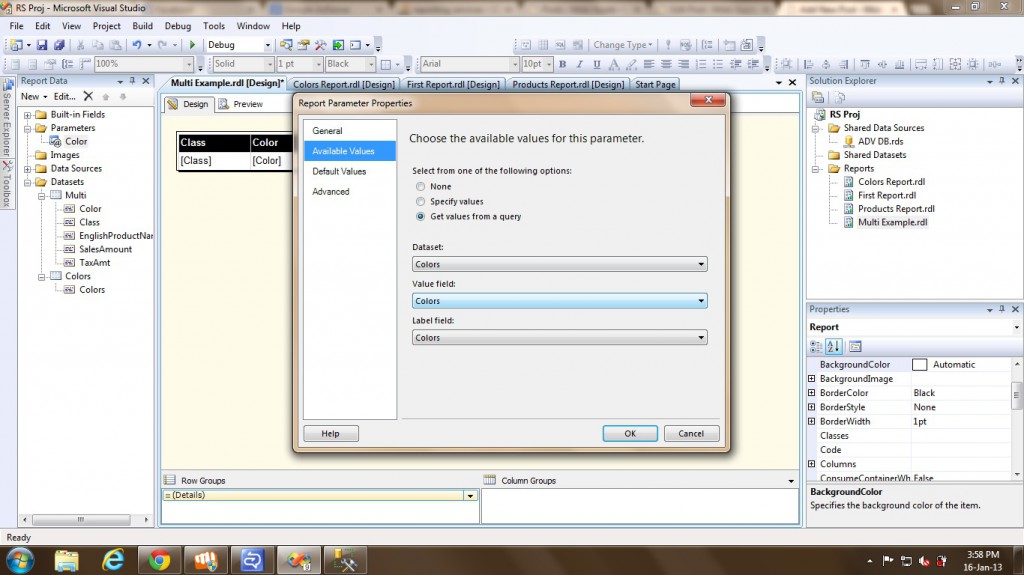Viewport: 1024px width, 575px height.
Task: Click the green Start Debugging arrow
Action: tap(193, 45)
